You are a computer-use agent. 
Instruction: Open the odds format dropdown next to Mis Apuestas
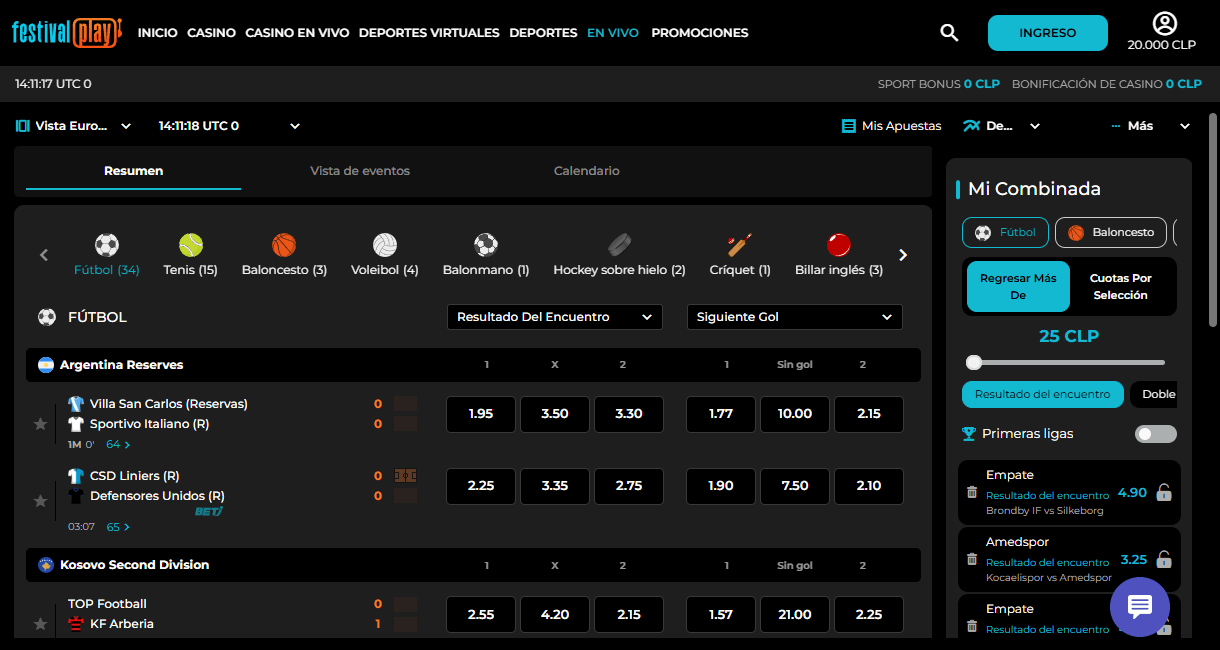click(1002, 126)
